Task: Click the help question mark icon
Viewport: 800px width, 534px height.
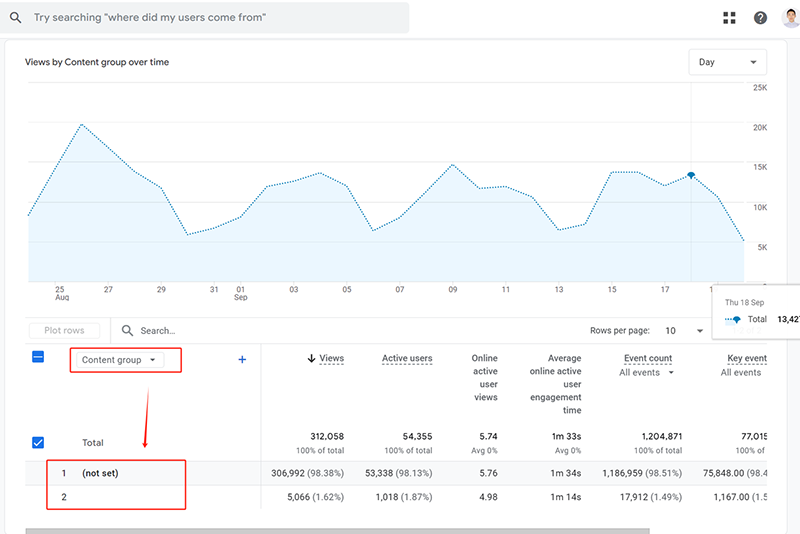Action: [x=760, y=18]
